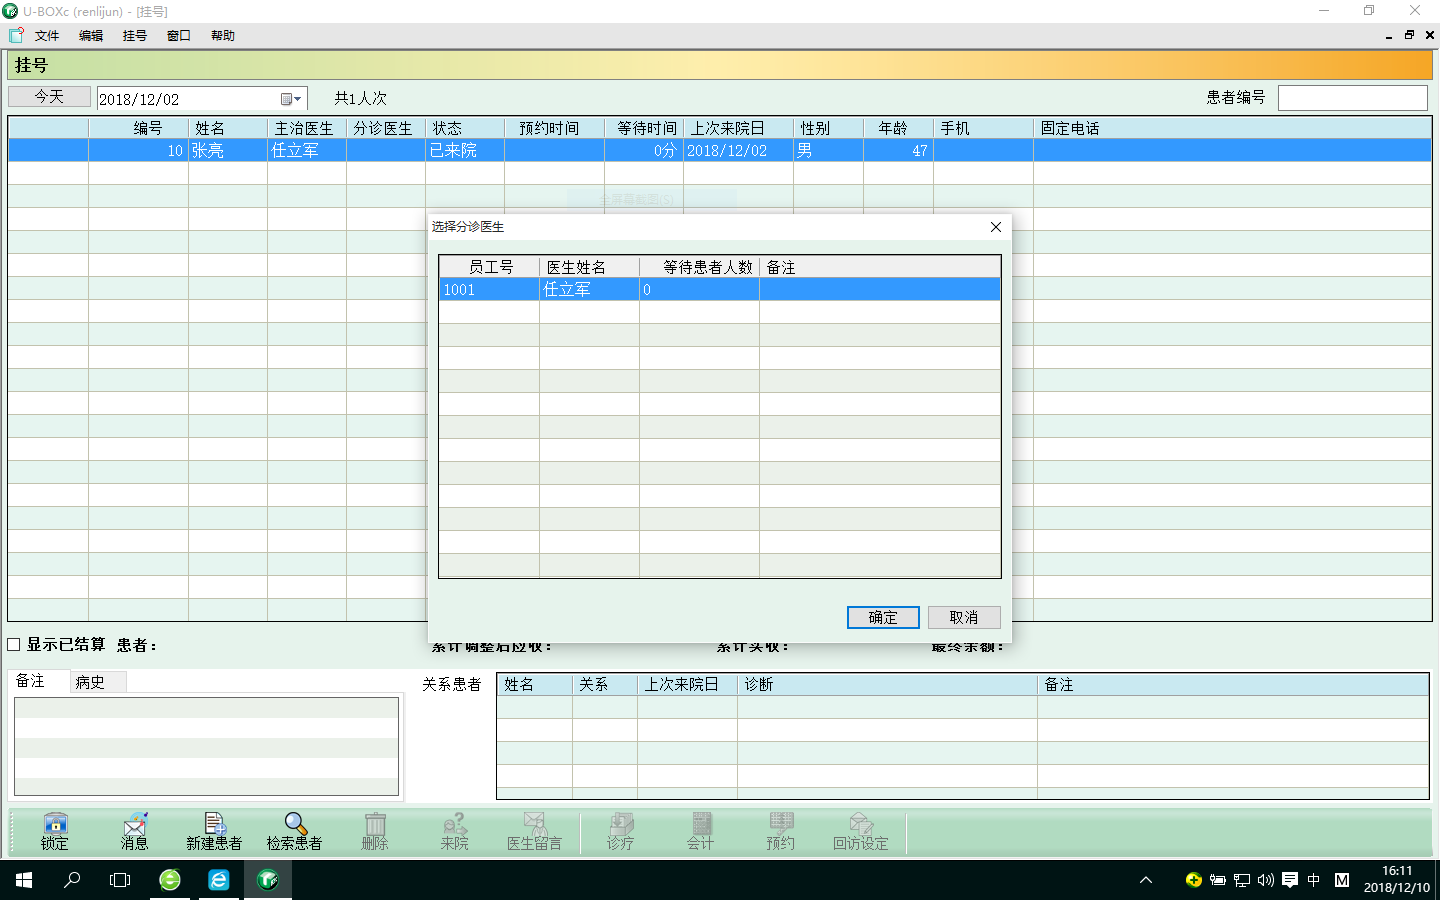The width and height of the screenshot is (1440, 900).
Task: Click the 等待患者人数 column header
Action: (700, 267)
